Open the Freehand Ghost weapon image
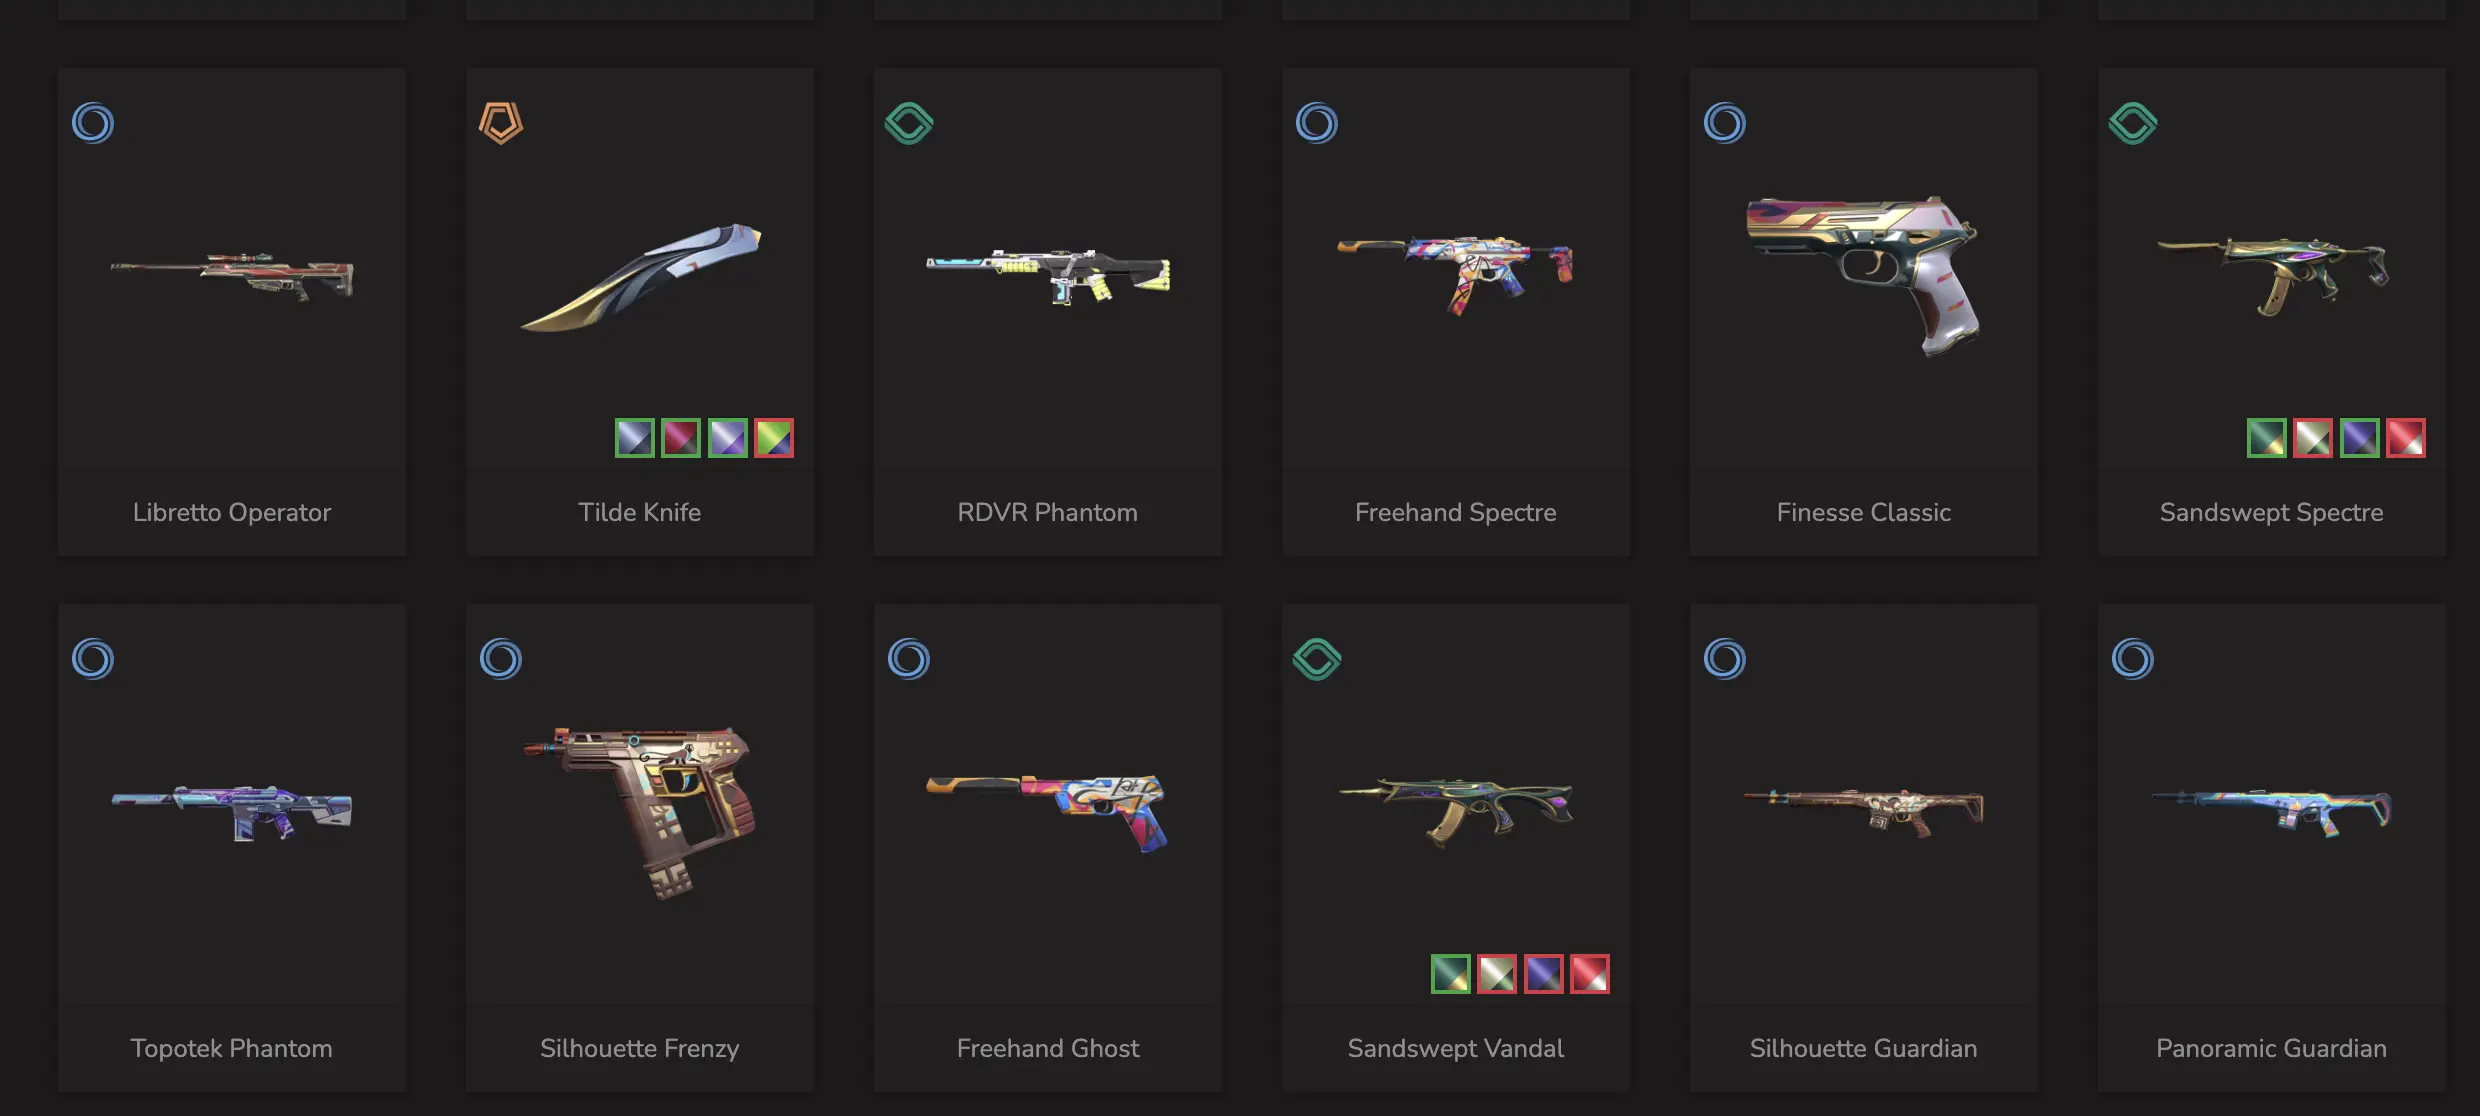 coord(1048,812)
